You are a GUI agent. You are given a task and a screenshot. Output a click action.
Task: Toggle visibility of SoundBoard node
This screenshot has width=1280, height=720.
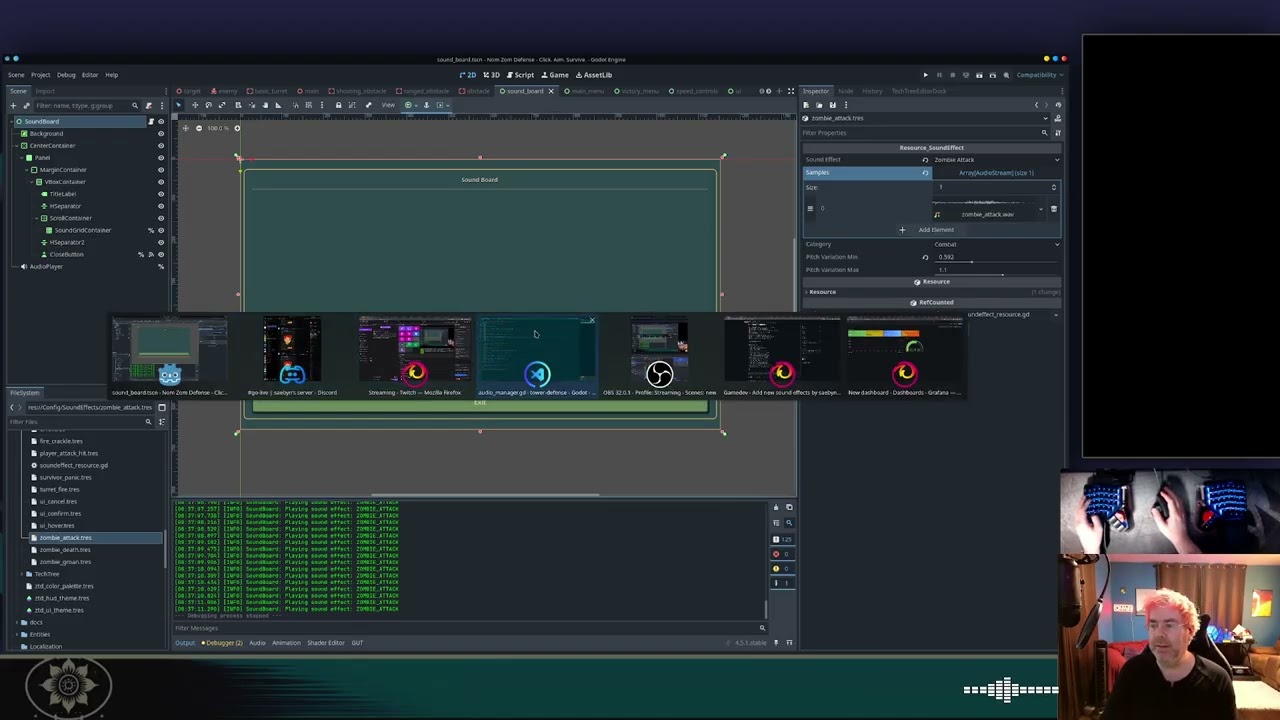coord(161,122)
